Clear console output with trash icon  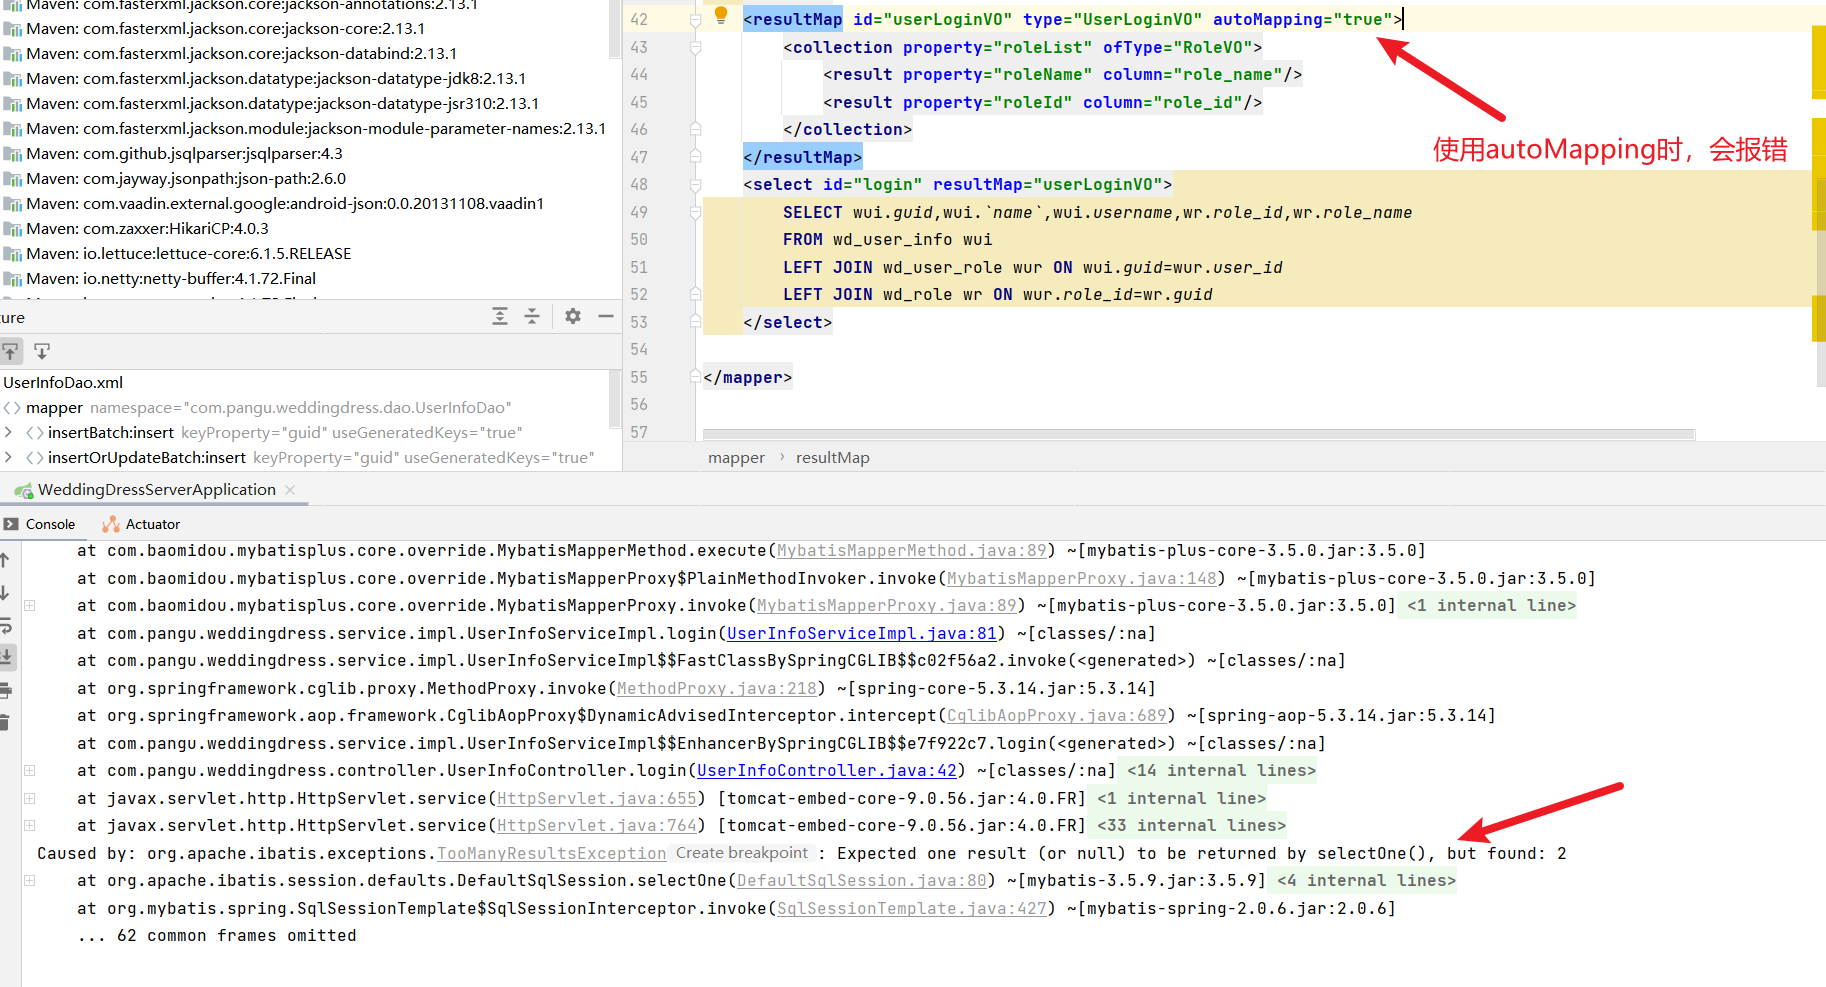point(5,722)
